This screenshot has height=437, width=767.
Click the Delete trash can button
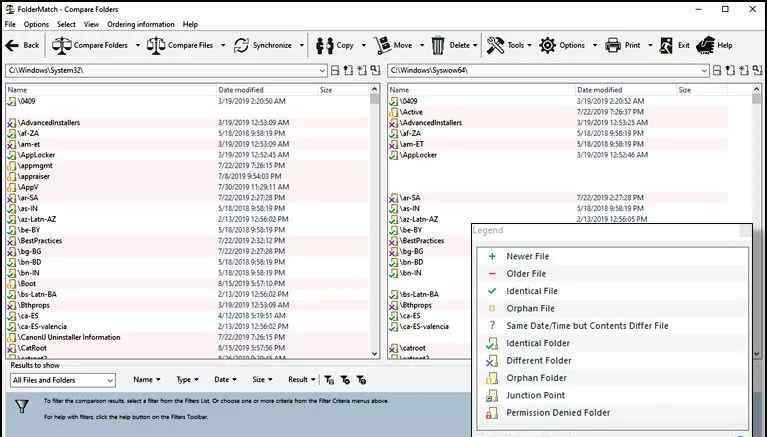(451, 45)
